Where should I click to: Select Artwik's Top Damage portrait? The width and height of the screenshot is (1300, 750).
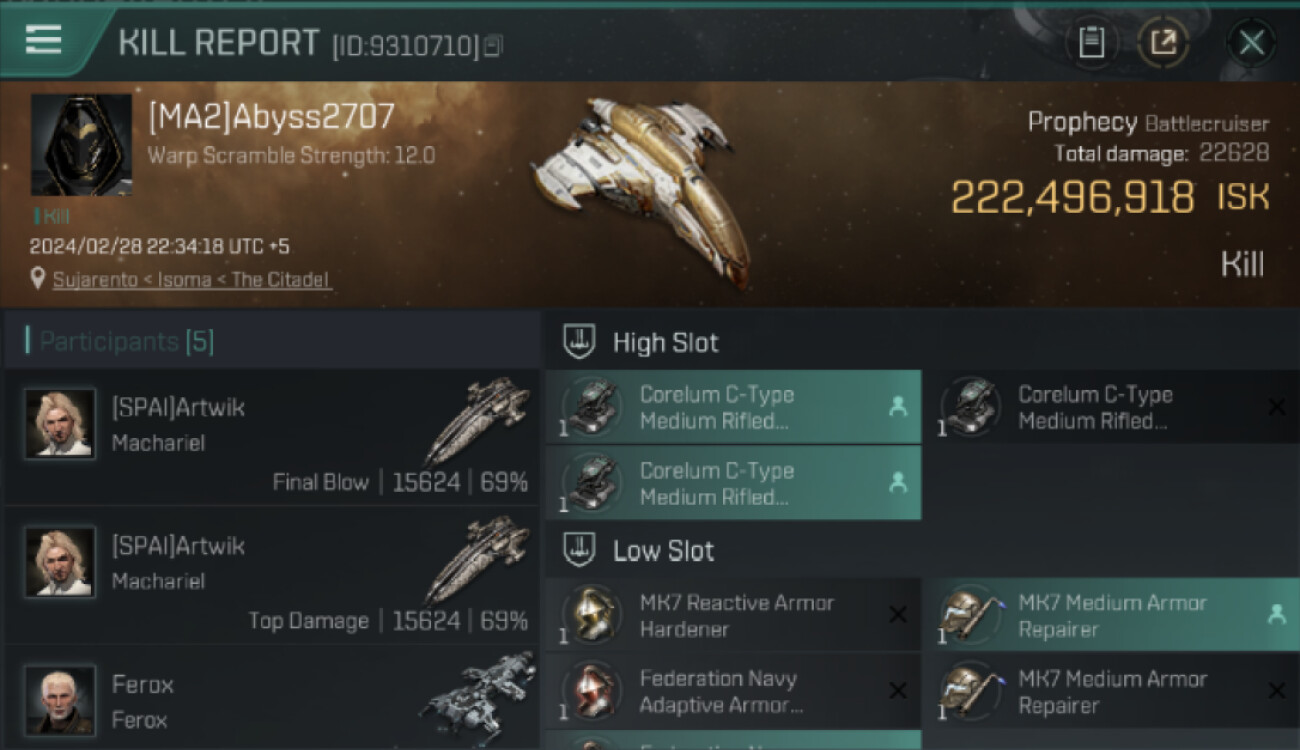coord(60,562)
